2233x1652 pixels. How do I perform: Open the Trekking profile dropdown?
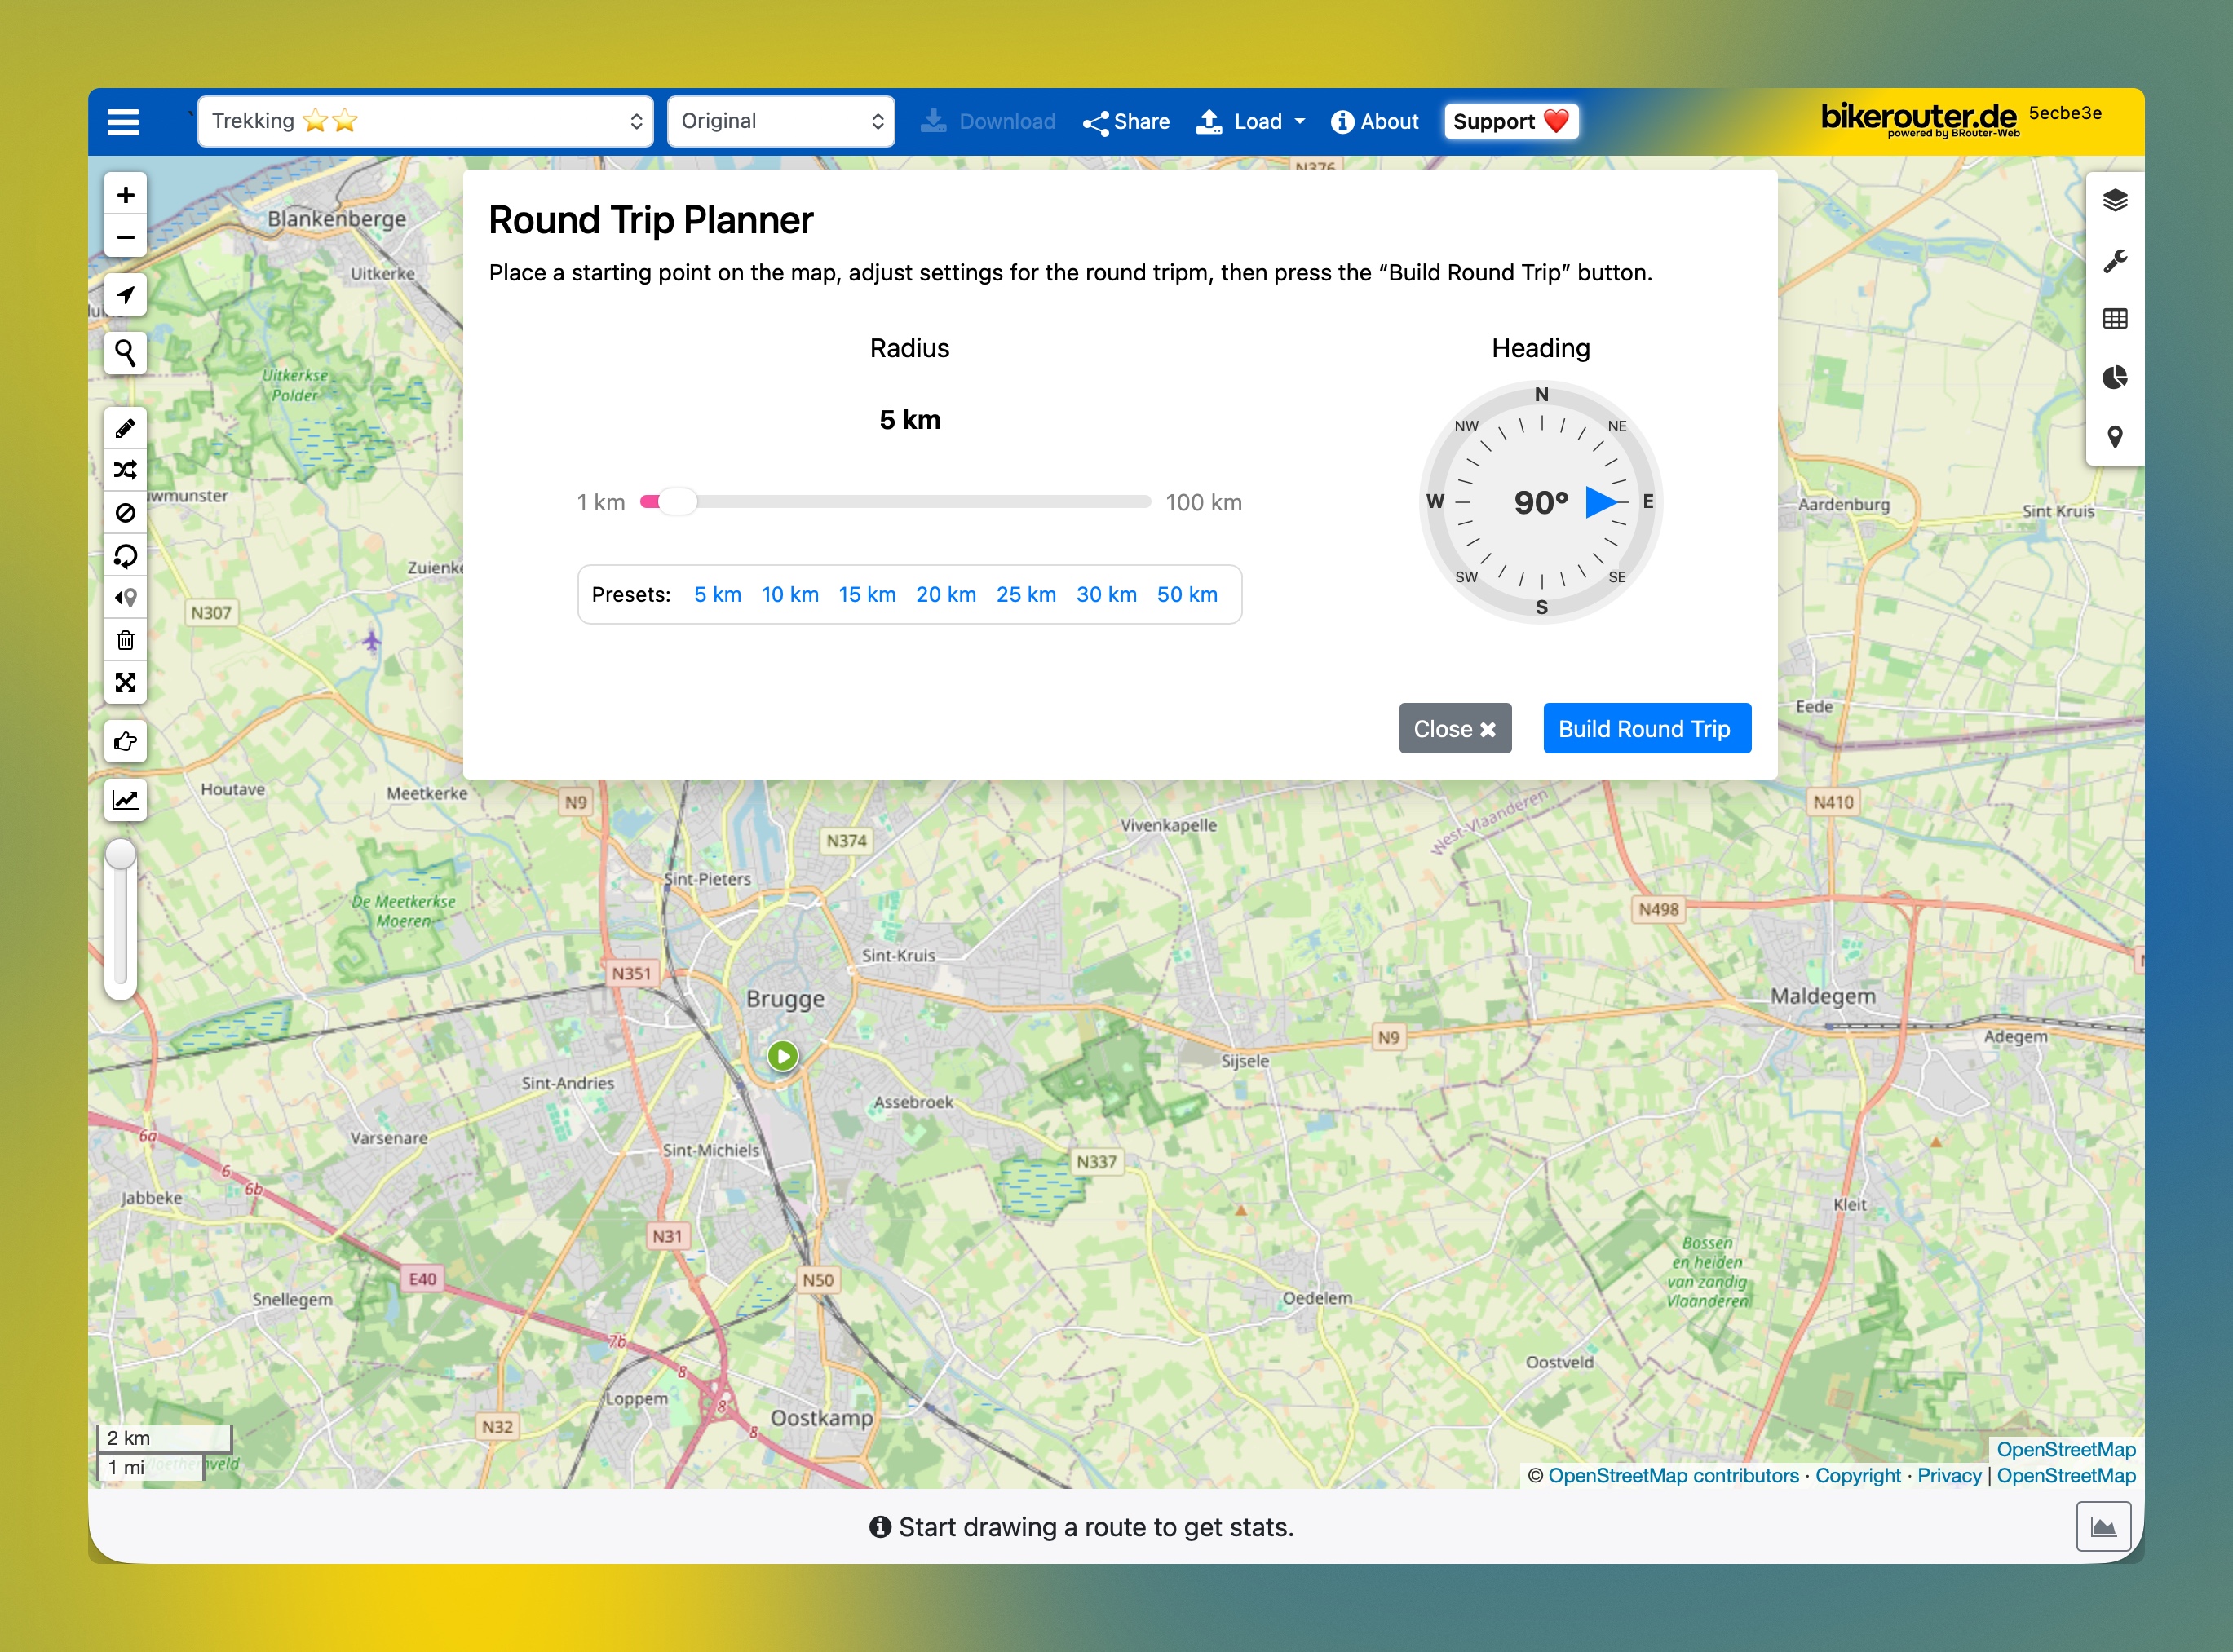click(x=425, y=122)
